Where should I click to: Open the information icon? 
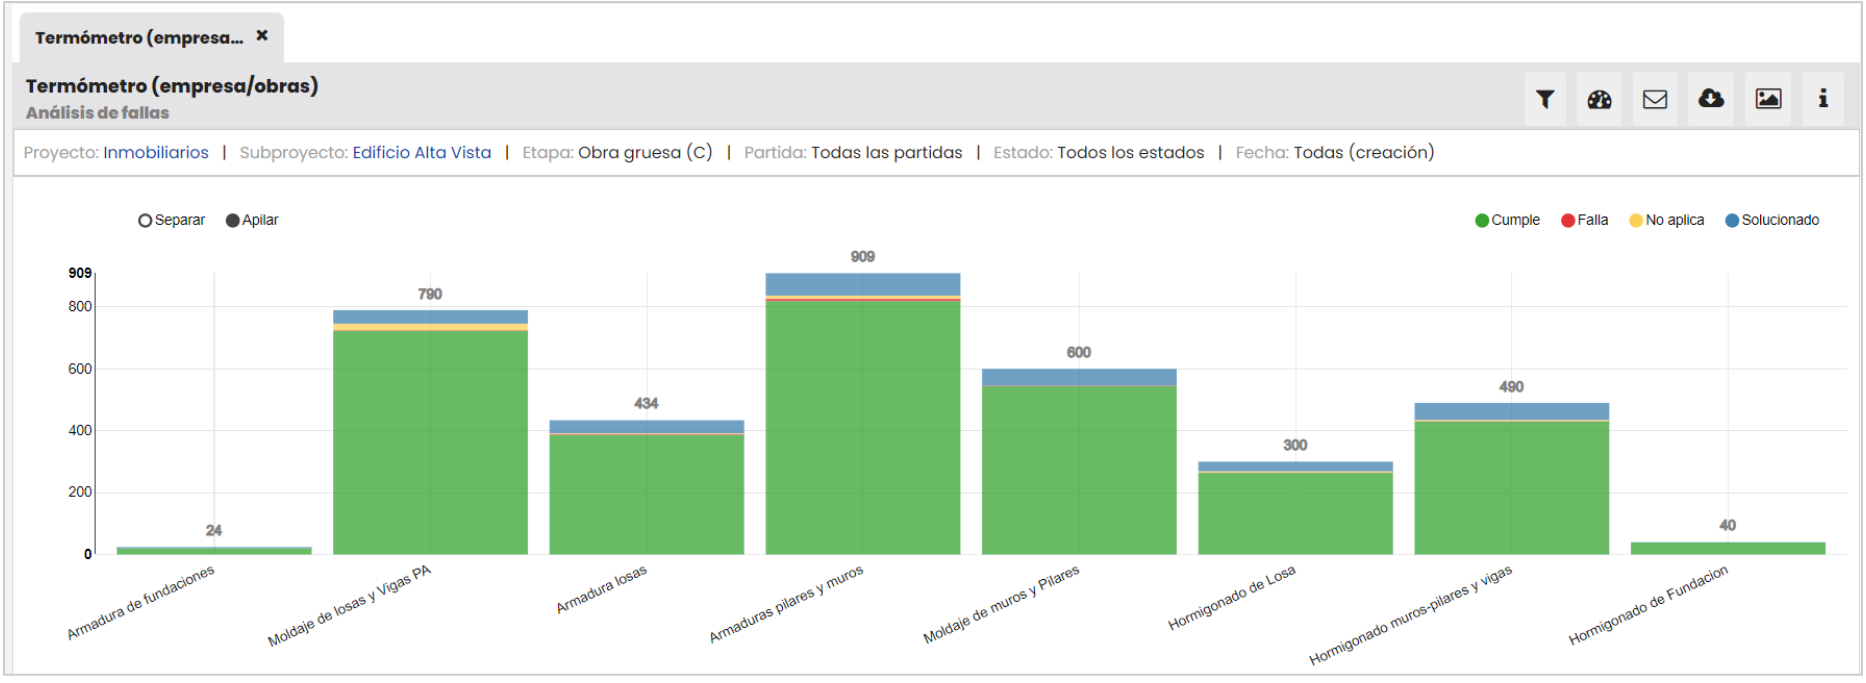point(1823,99)
